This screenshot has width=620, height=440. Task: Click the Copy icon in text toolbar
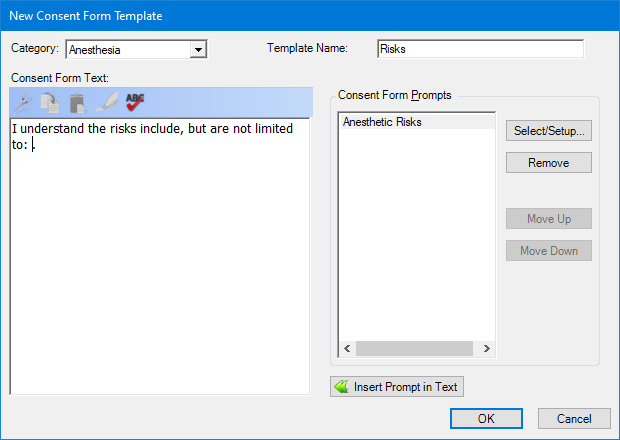[50, 103]
